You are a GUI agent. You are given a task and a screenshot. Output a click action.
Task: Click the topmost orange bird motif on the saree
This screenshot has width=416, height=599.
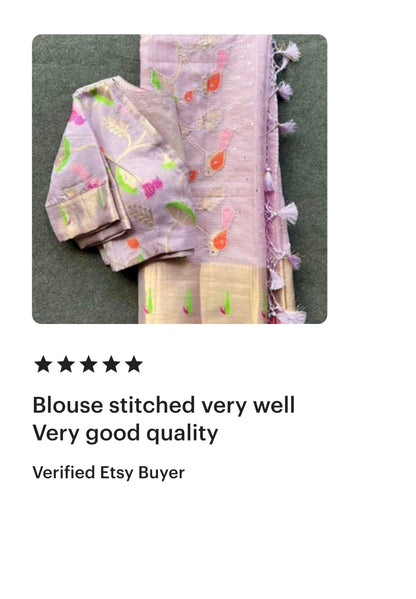tap(213, 82)
